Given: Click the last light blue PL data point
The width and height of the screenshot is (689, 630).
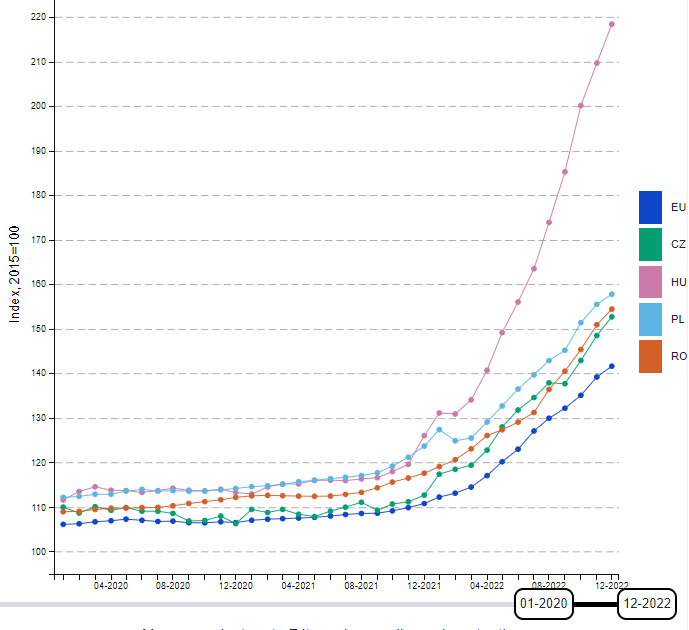Looking at the screenshot, I should [x=612, y=294].
